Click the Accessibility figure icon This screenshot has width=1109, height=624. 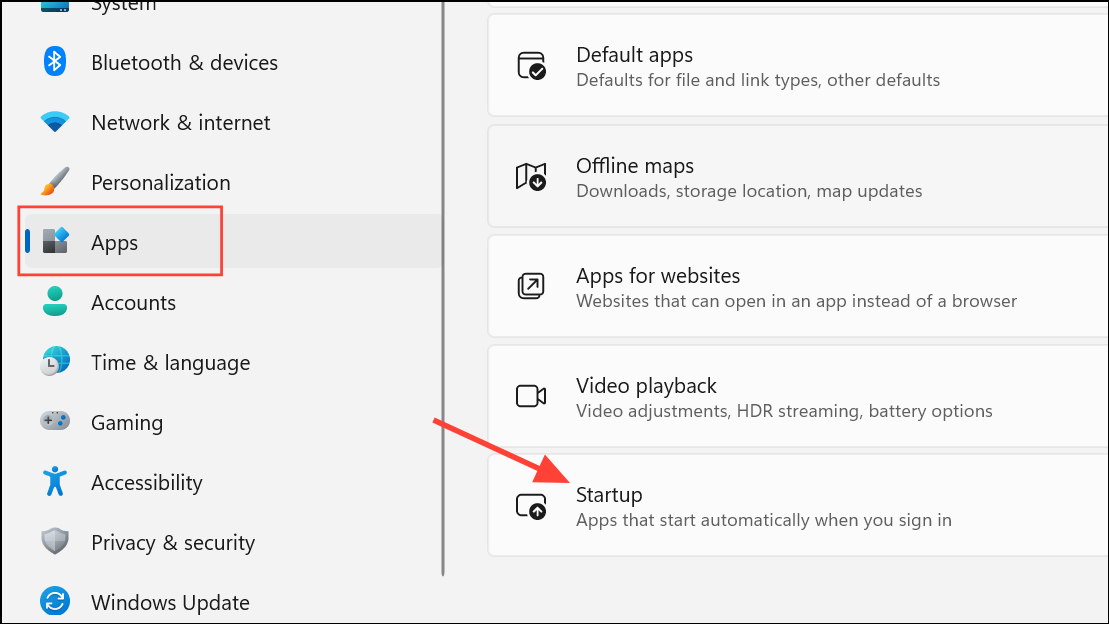(54, 482)
